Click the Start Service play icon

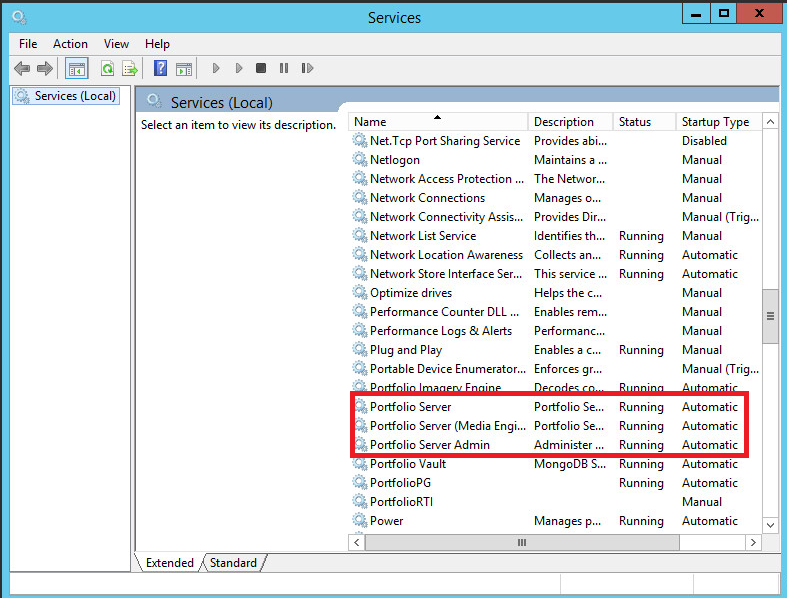216,68
